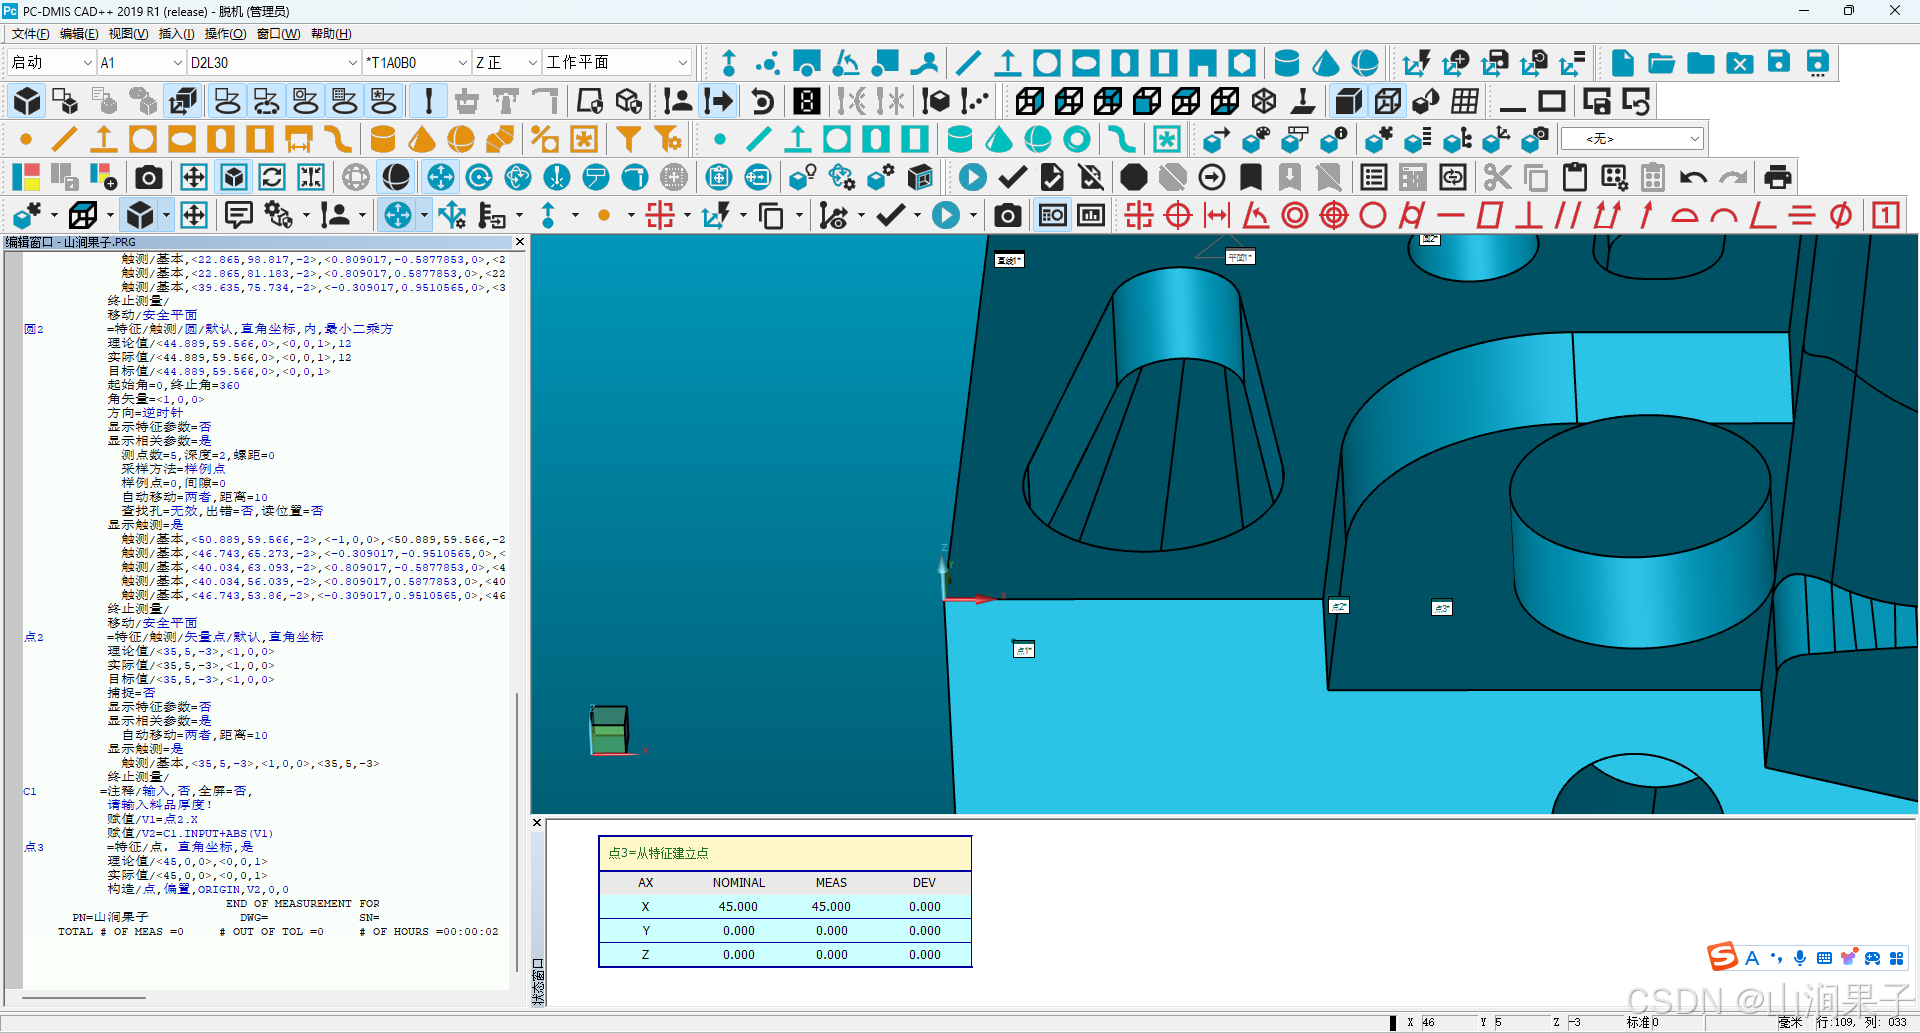Click the black checkmark mark-all icon
The height and width of the screenshot is (1033, 1920).
(1012, 178)
